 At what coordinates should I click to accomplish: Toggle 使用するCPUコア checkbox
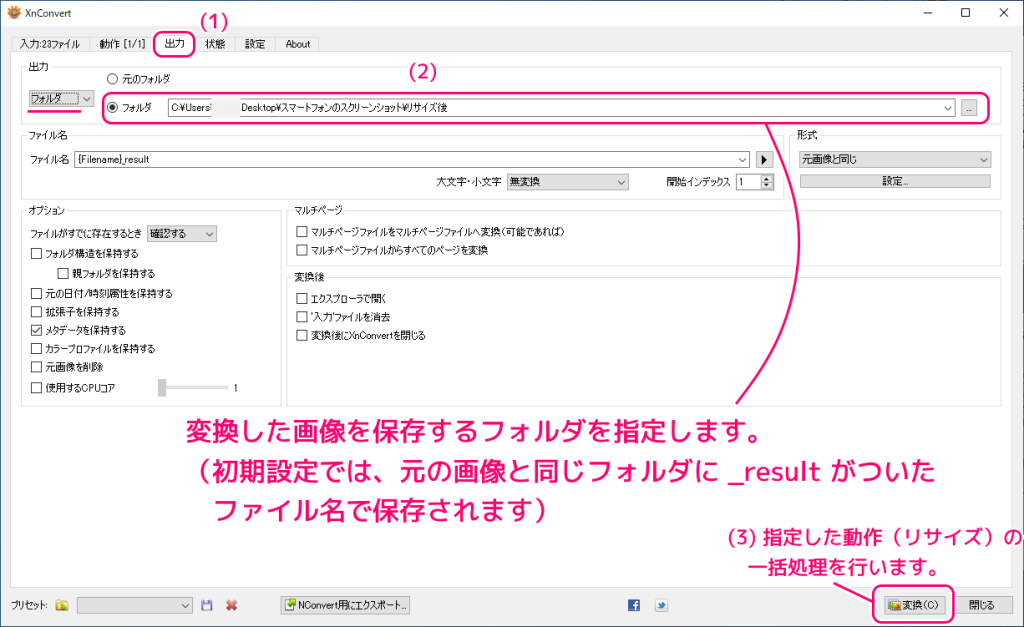37,387
